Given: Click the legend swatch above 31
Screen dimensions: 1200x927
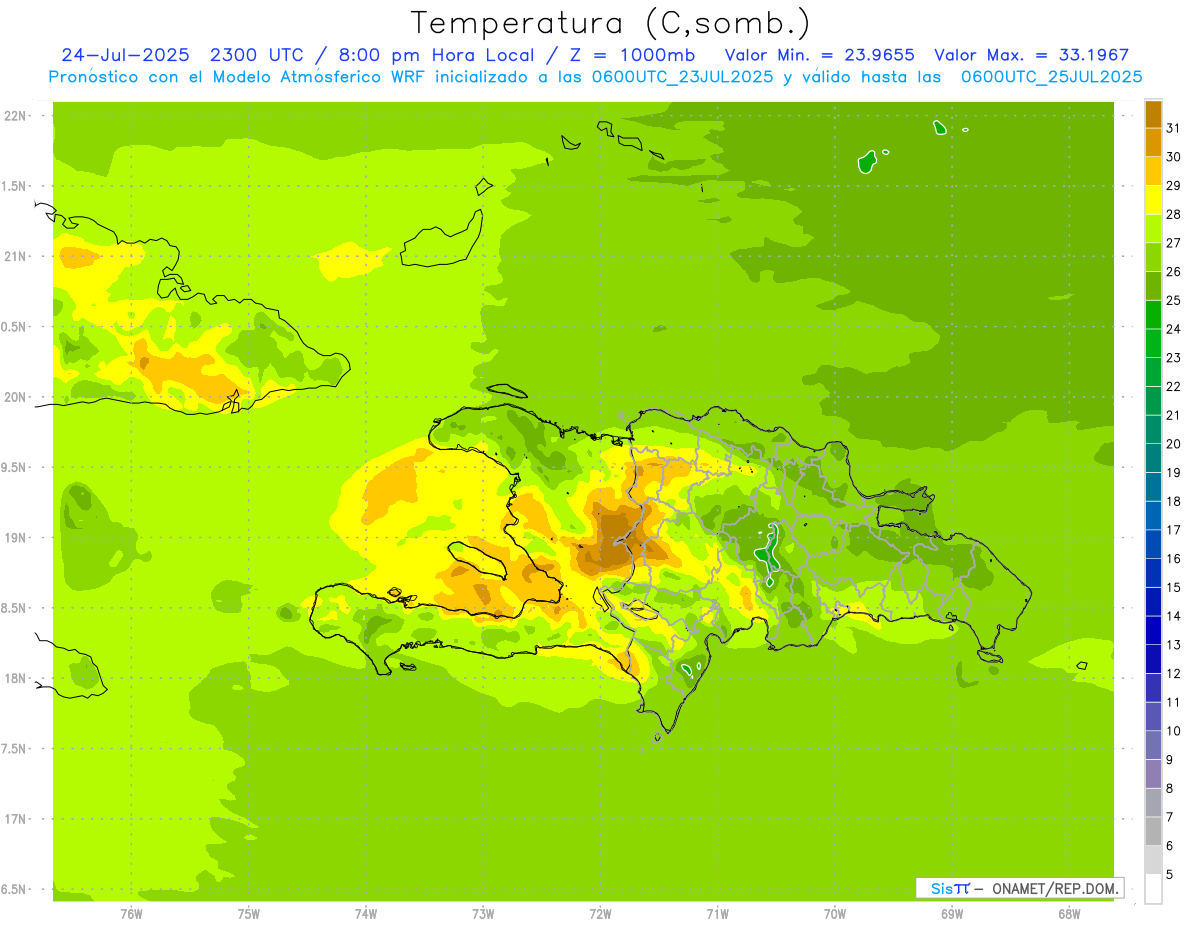Looking at the screenshot, I should [x=1153, y=114].
